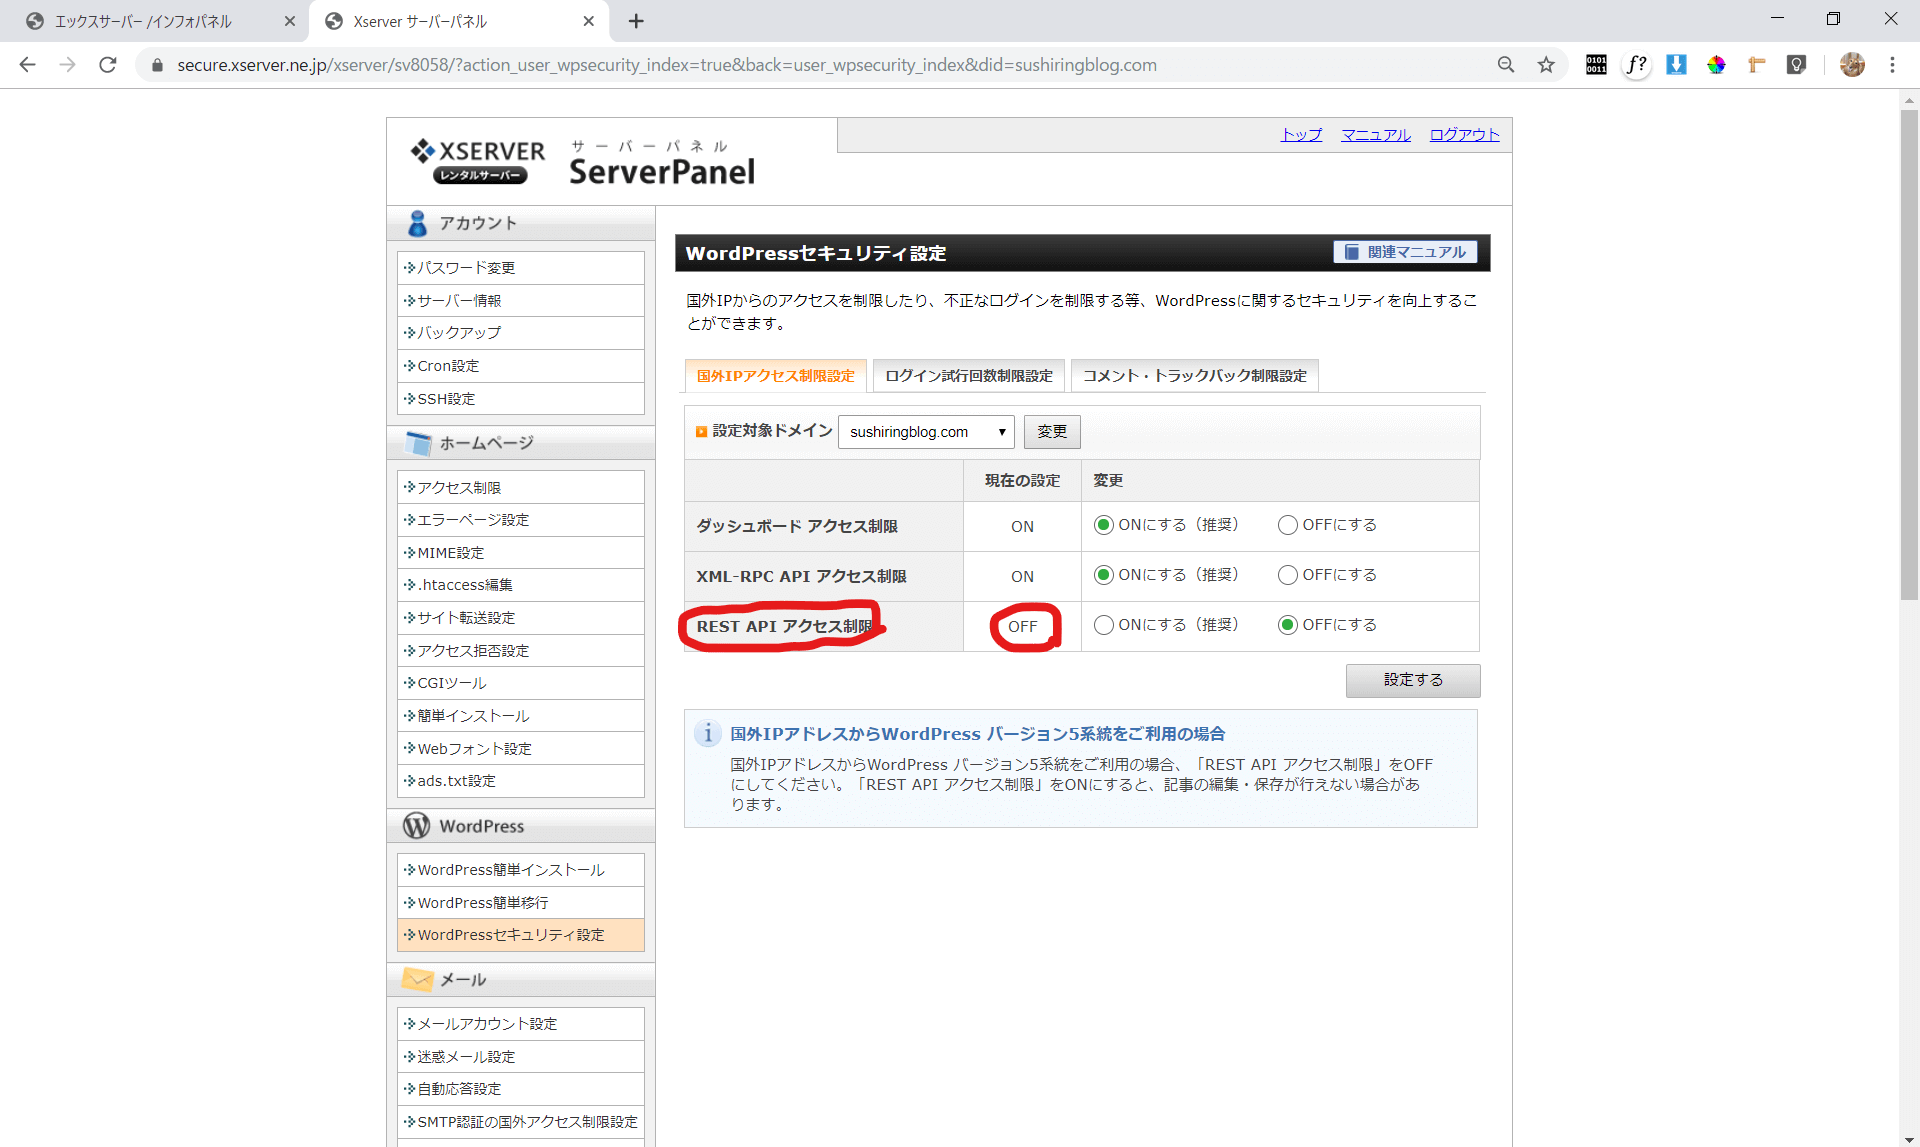Open エラーページ設定 in sidebar
The height and width of the screenshot is (1147, 1920).
pyautogui.click(x=520, y=520)
